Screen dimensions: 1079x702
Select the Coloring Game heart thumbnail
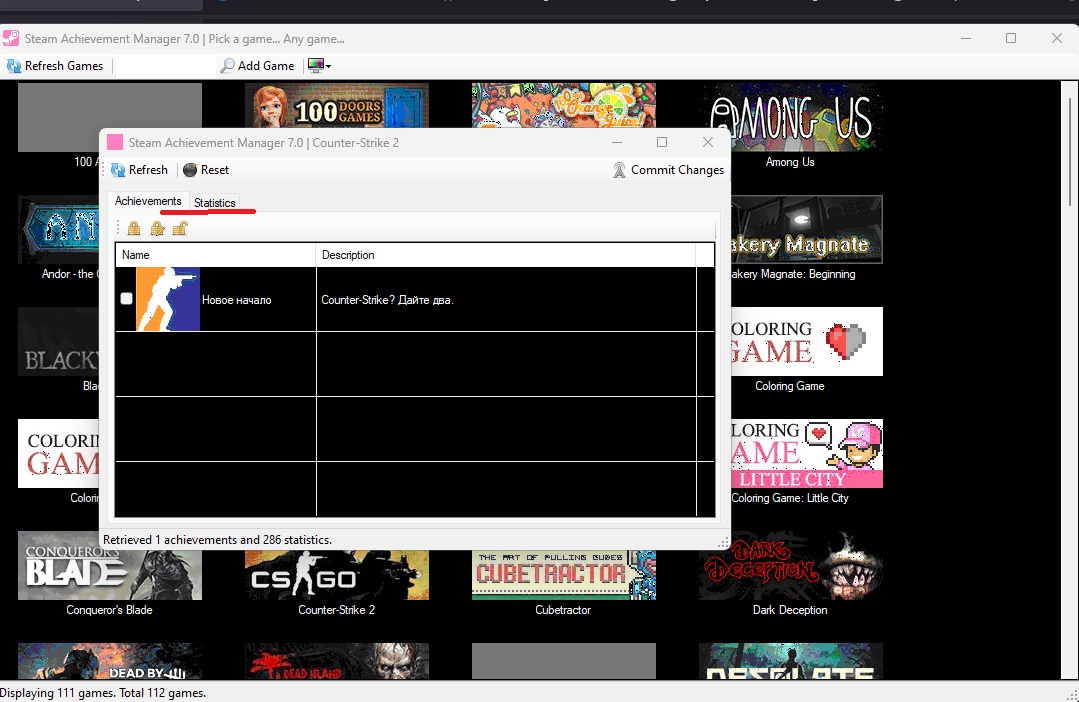pos(806,341)
